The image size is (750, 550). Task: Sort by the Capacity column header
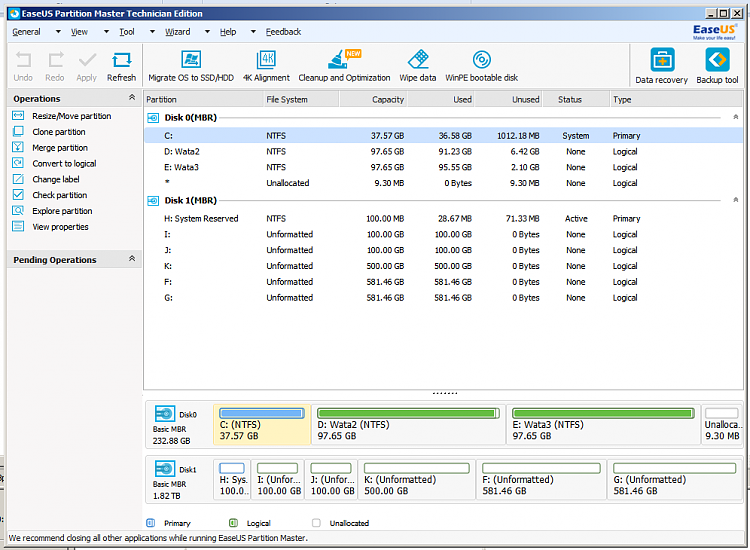pyautogui.click(x=373, y=99)
